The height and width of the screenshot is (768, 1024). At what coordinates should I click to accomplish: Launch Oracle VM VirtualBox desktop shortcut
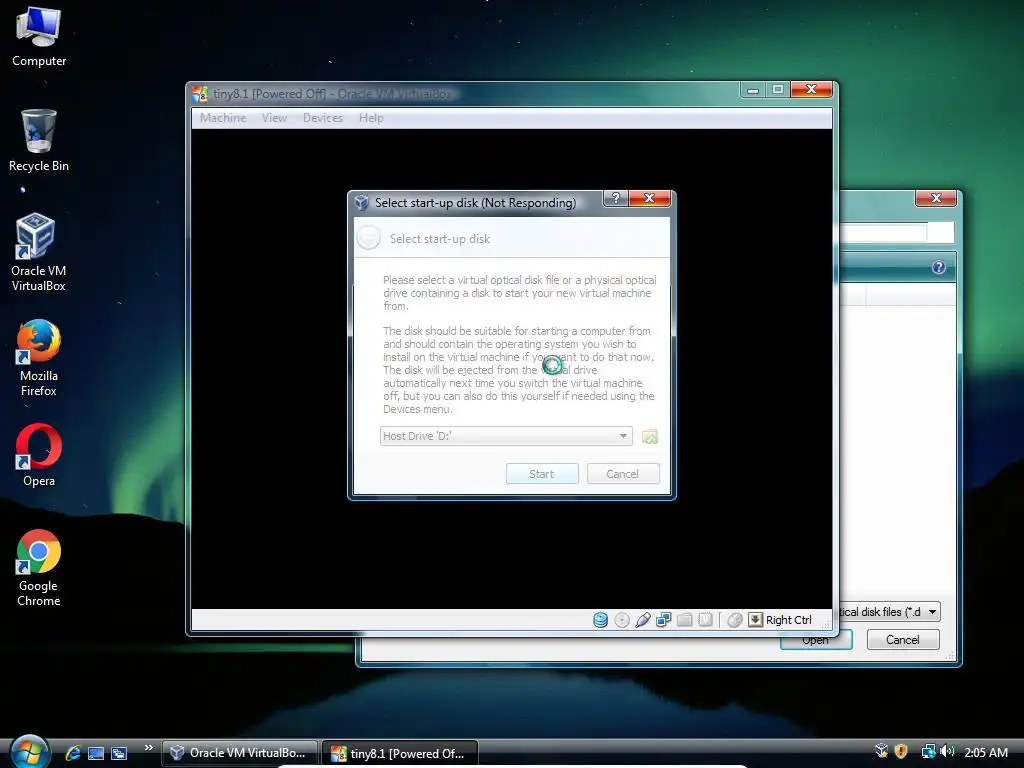(39, 252)
